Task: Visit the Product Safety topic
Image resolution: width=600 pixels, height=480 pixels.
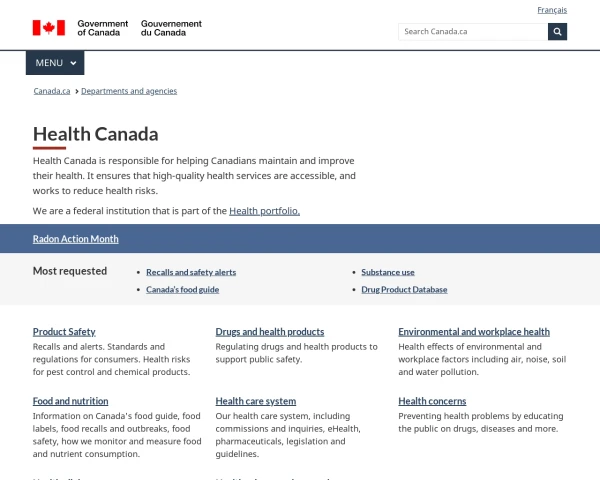Action: pyautogui.click(x=64, y=332)
